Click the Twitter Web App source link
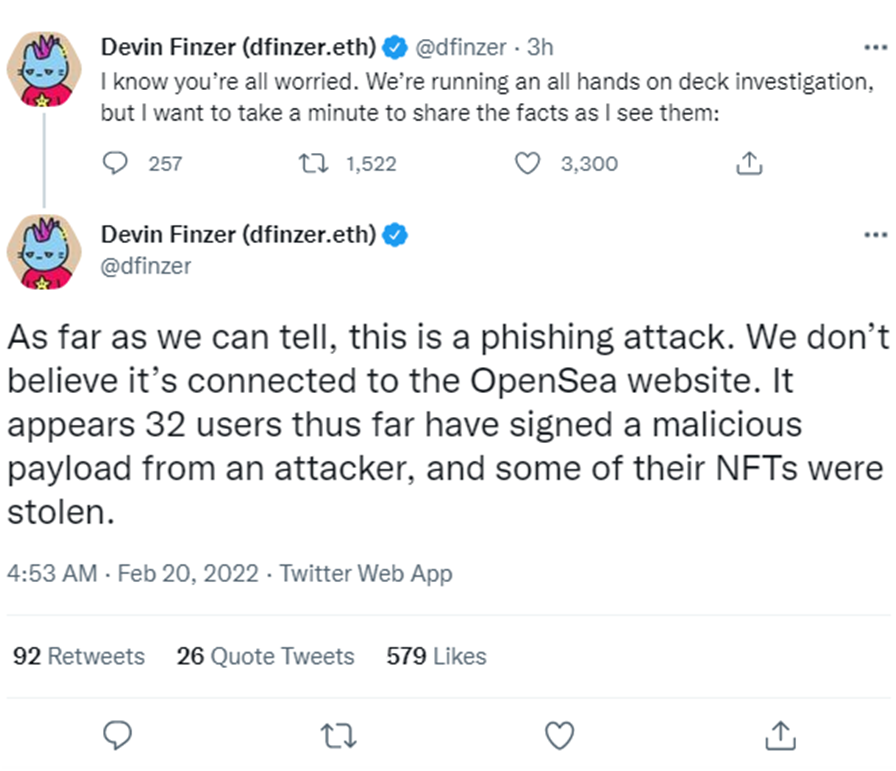 tap(366, 573)
